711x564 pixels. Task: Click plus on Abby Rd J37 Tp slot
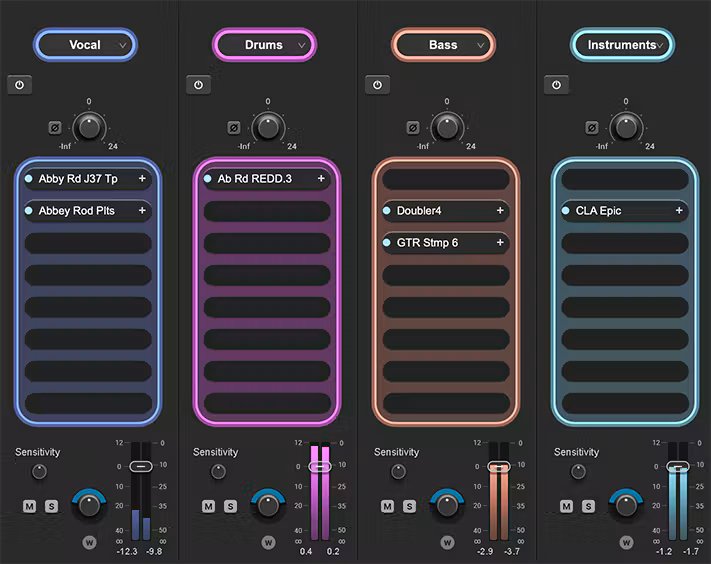click(142, 179)
